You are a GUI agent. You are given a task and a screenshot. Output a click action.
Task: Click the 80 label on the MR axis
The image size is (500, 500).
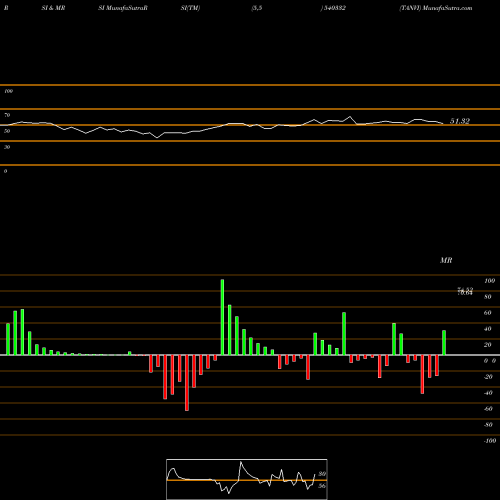tap(488, 297)
